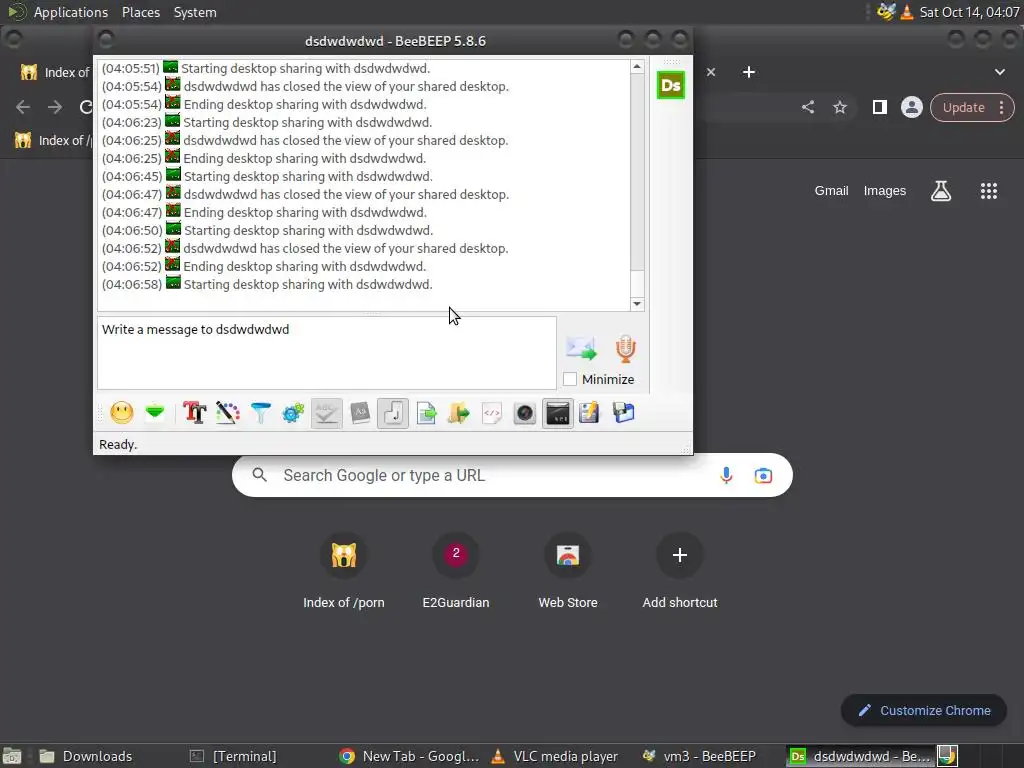This screenshot has width=1024, height=768.
Task: Click the Ready status bar text
Action: click(x=118, y=445)
